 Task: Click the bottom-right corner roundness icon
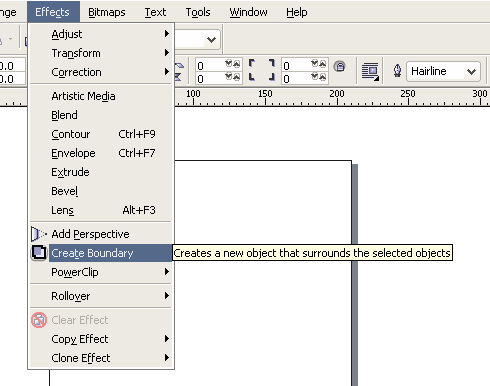[272, 77]
